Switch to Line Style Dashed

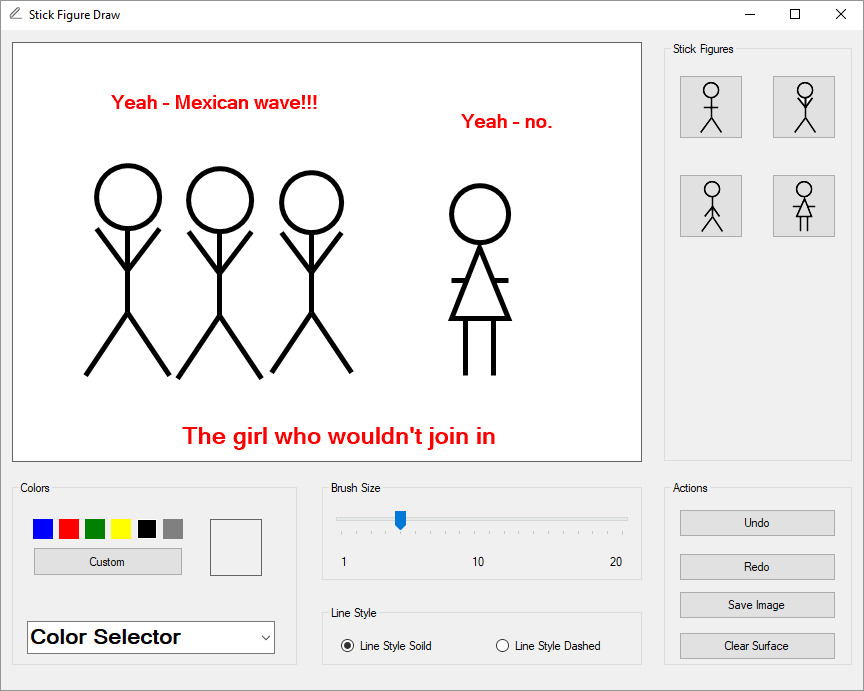click(x=503, y=646)
